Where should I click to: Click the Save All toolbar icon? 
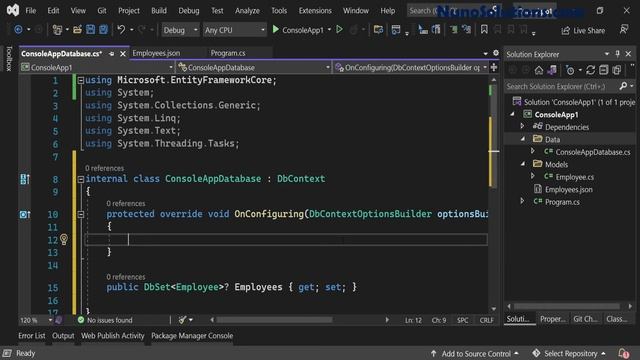click(103, 30)
